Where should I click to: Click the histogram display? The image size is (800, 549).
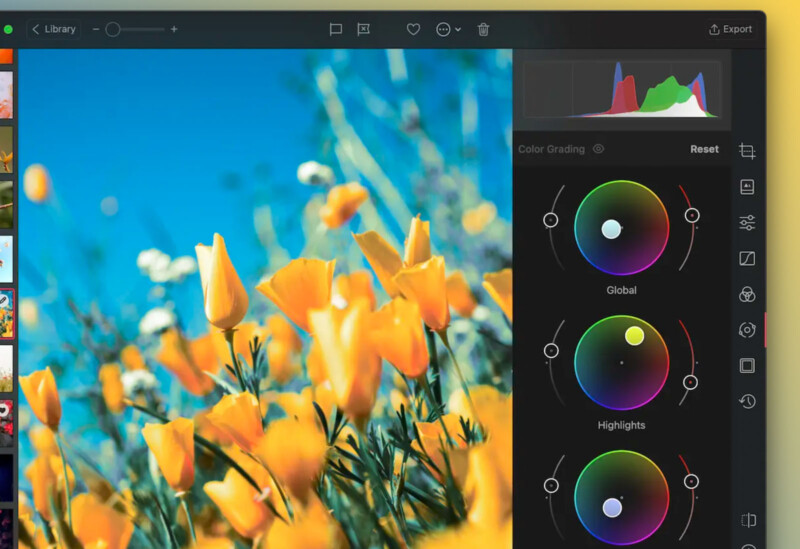click(621, 89)
